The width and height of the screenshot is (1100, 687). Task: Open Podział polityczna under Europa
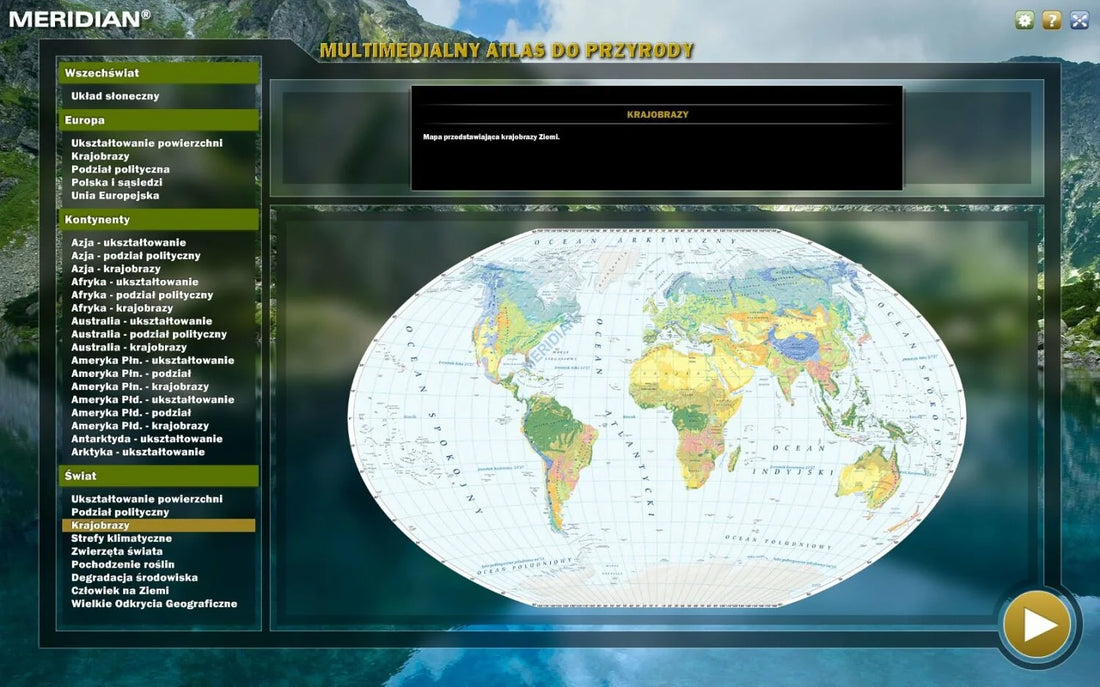pyautogui.click(x=120, y=169)
